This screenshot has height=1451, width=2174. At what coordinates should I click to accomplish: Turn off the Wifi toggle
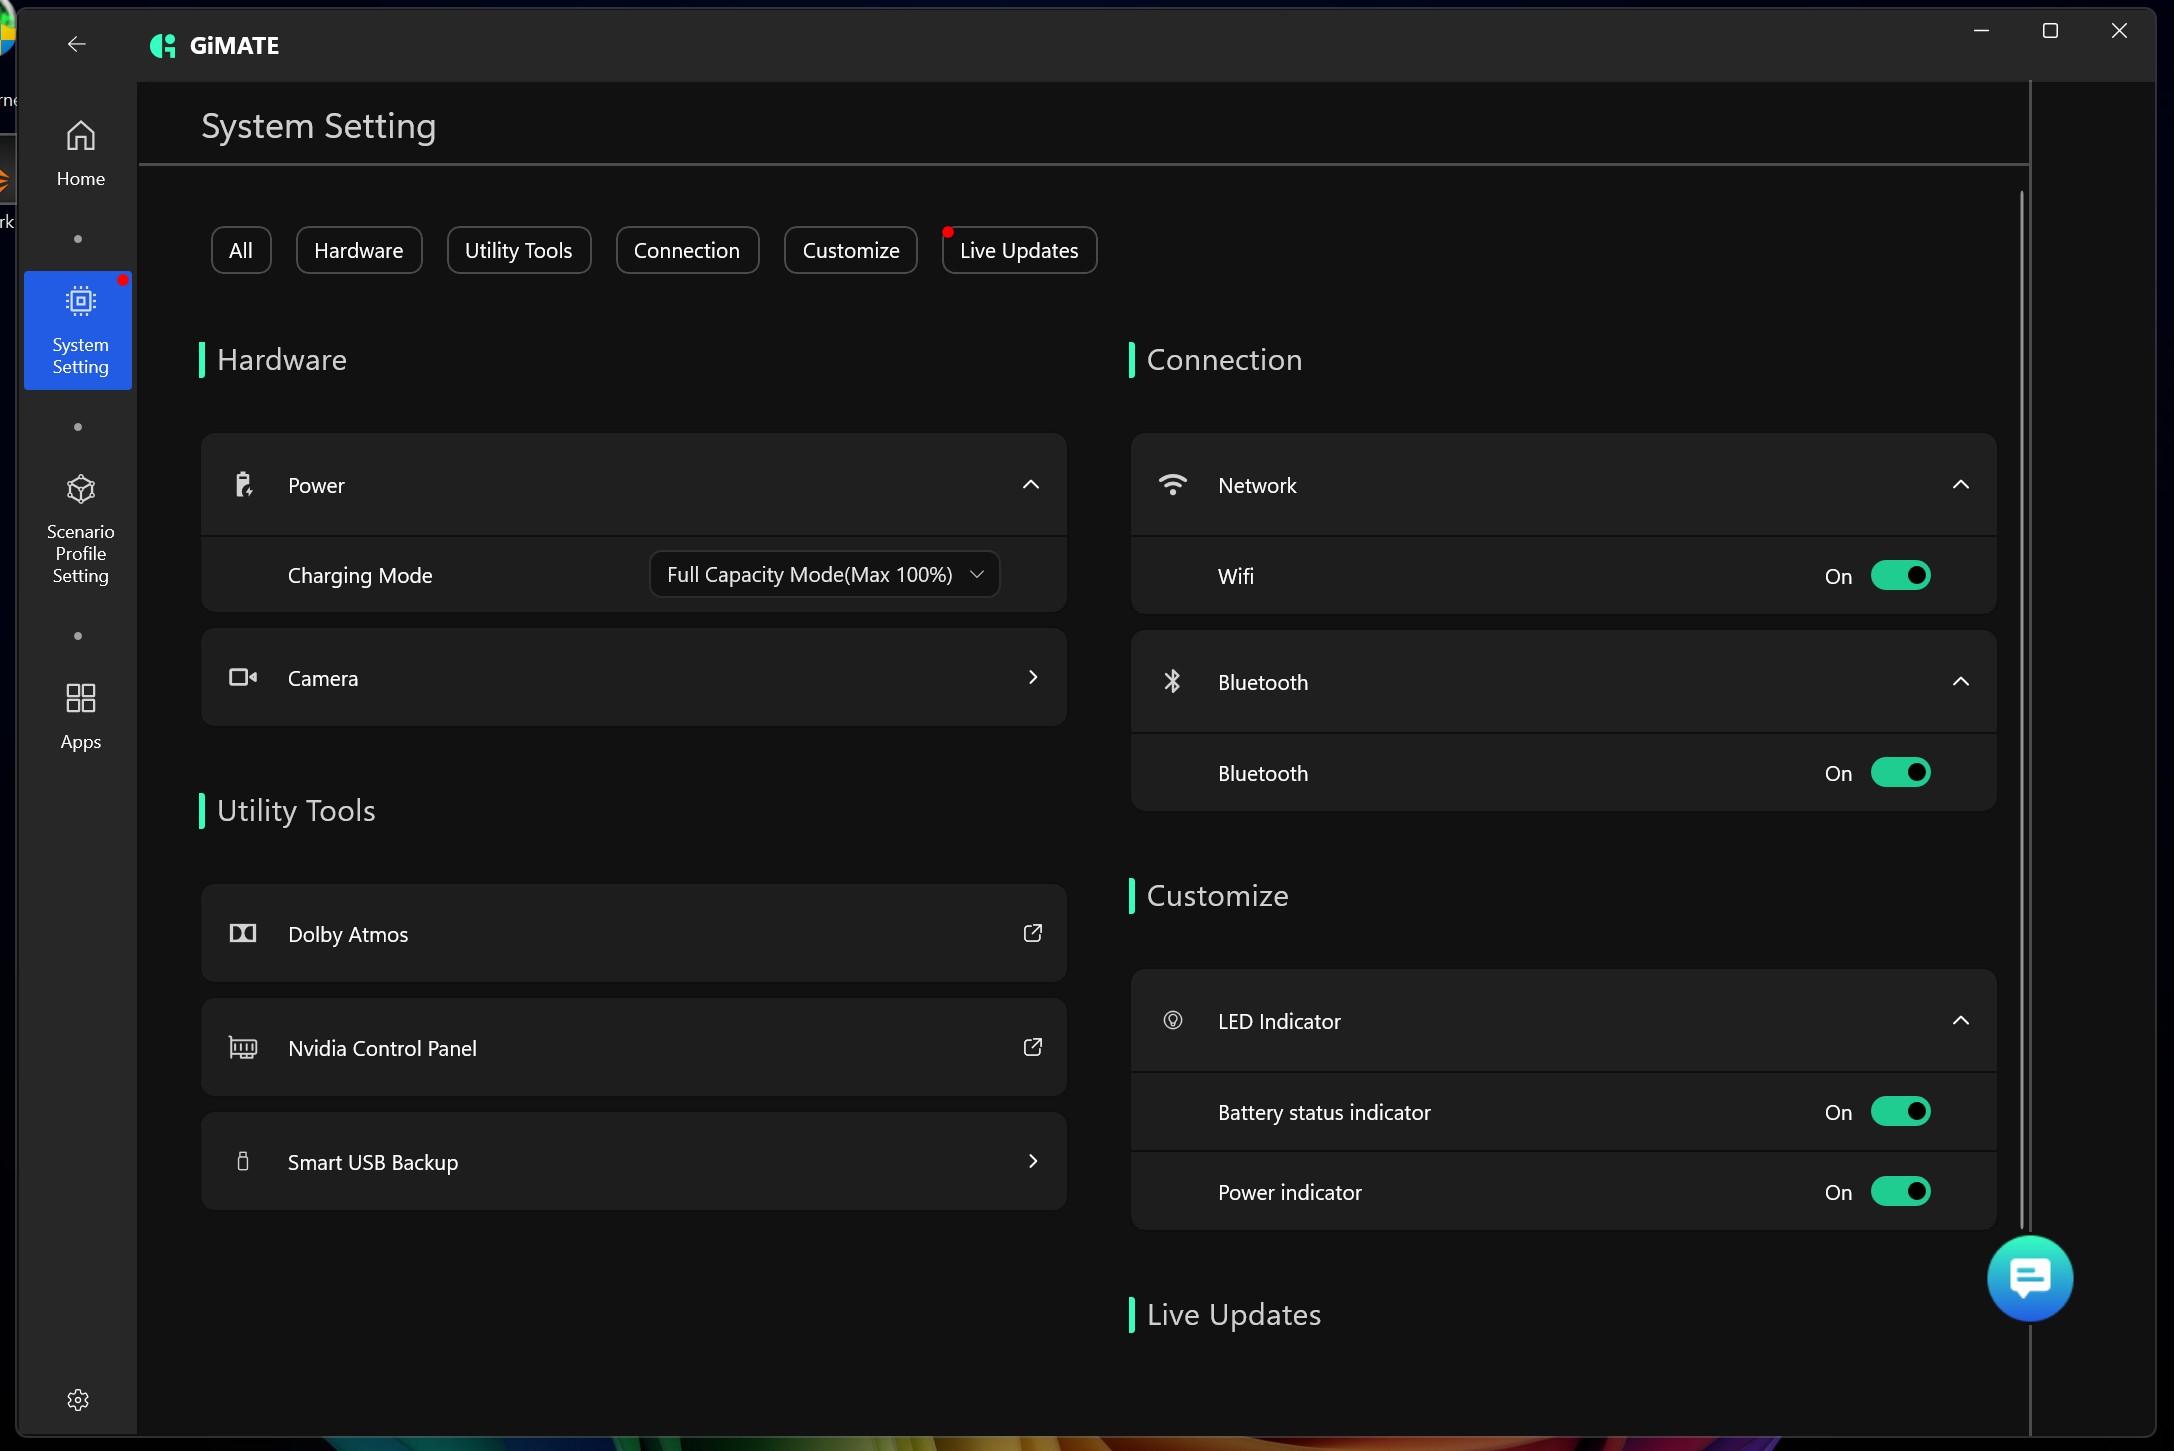1899,575
